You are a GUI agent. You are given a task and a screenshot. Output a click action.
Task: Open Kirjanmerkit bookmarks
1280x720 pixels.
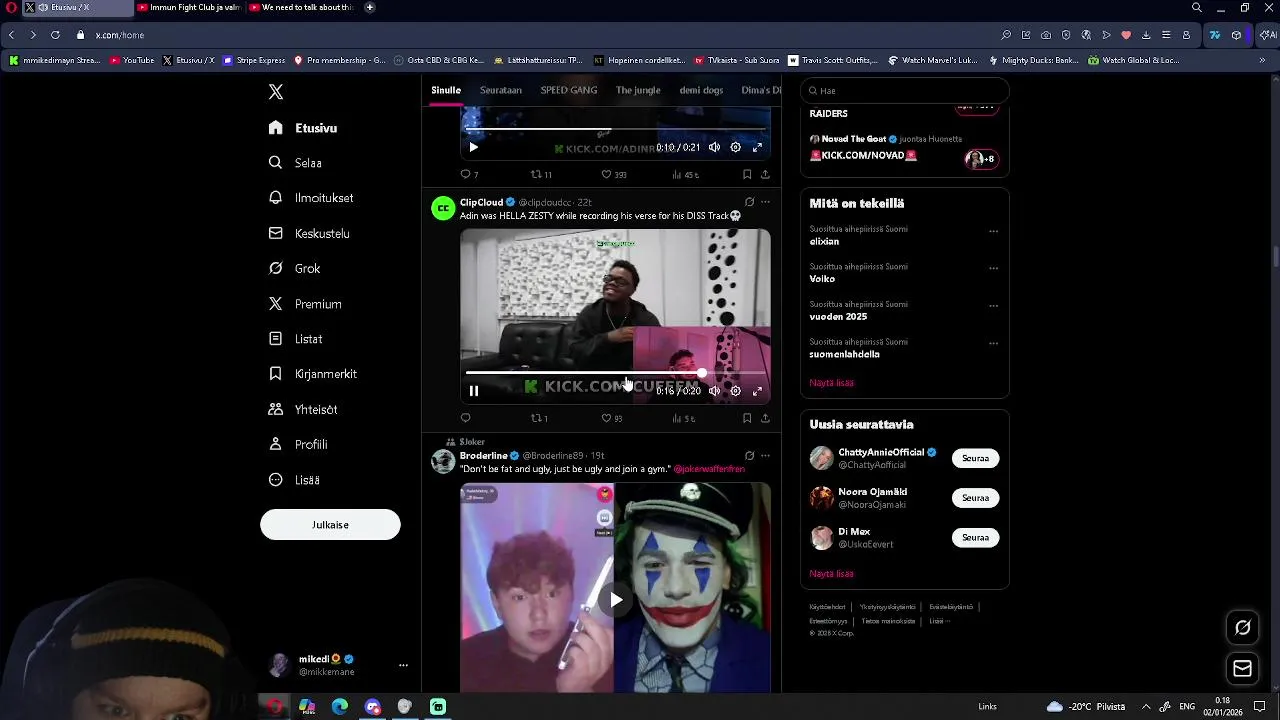coord(313,374)
